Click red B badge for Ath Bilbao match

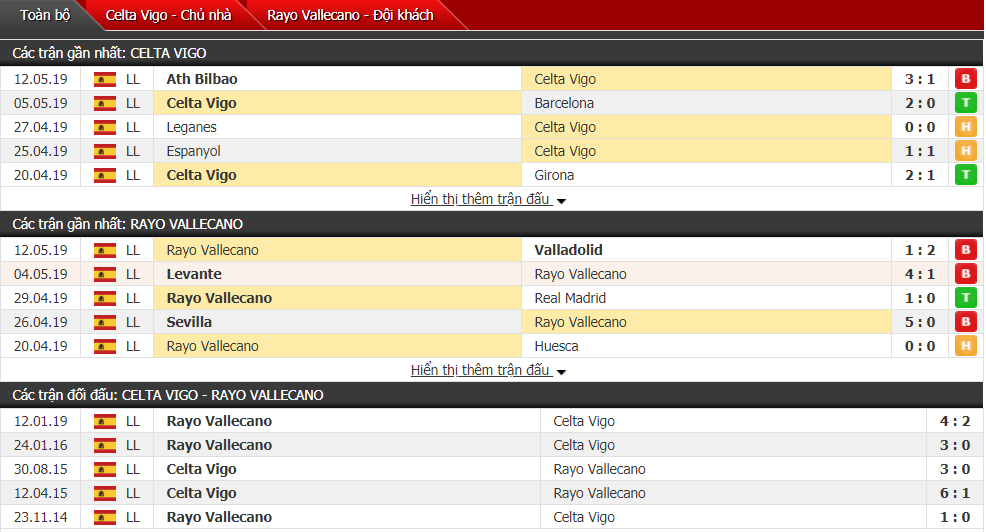pyautogui.click(x=966, y=79)
